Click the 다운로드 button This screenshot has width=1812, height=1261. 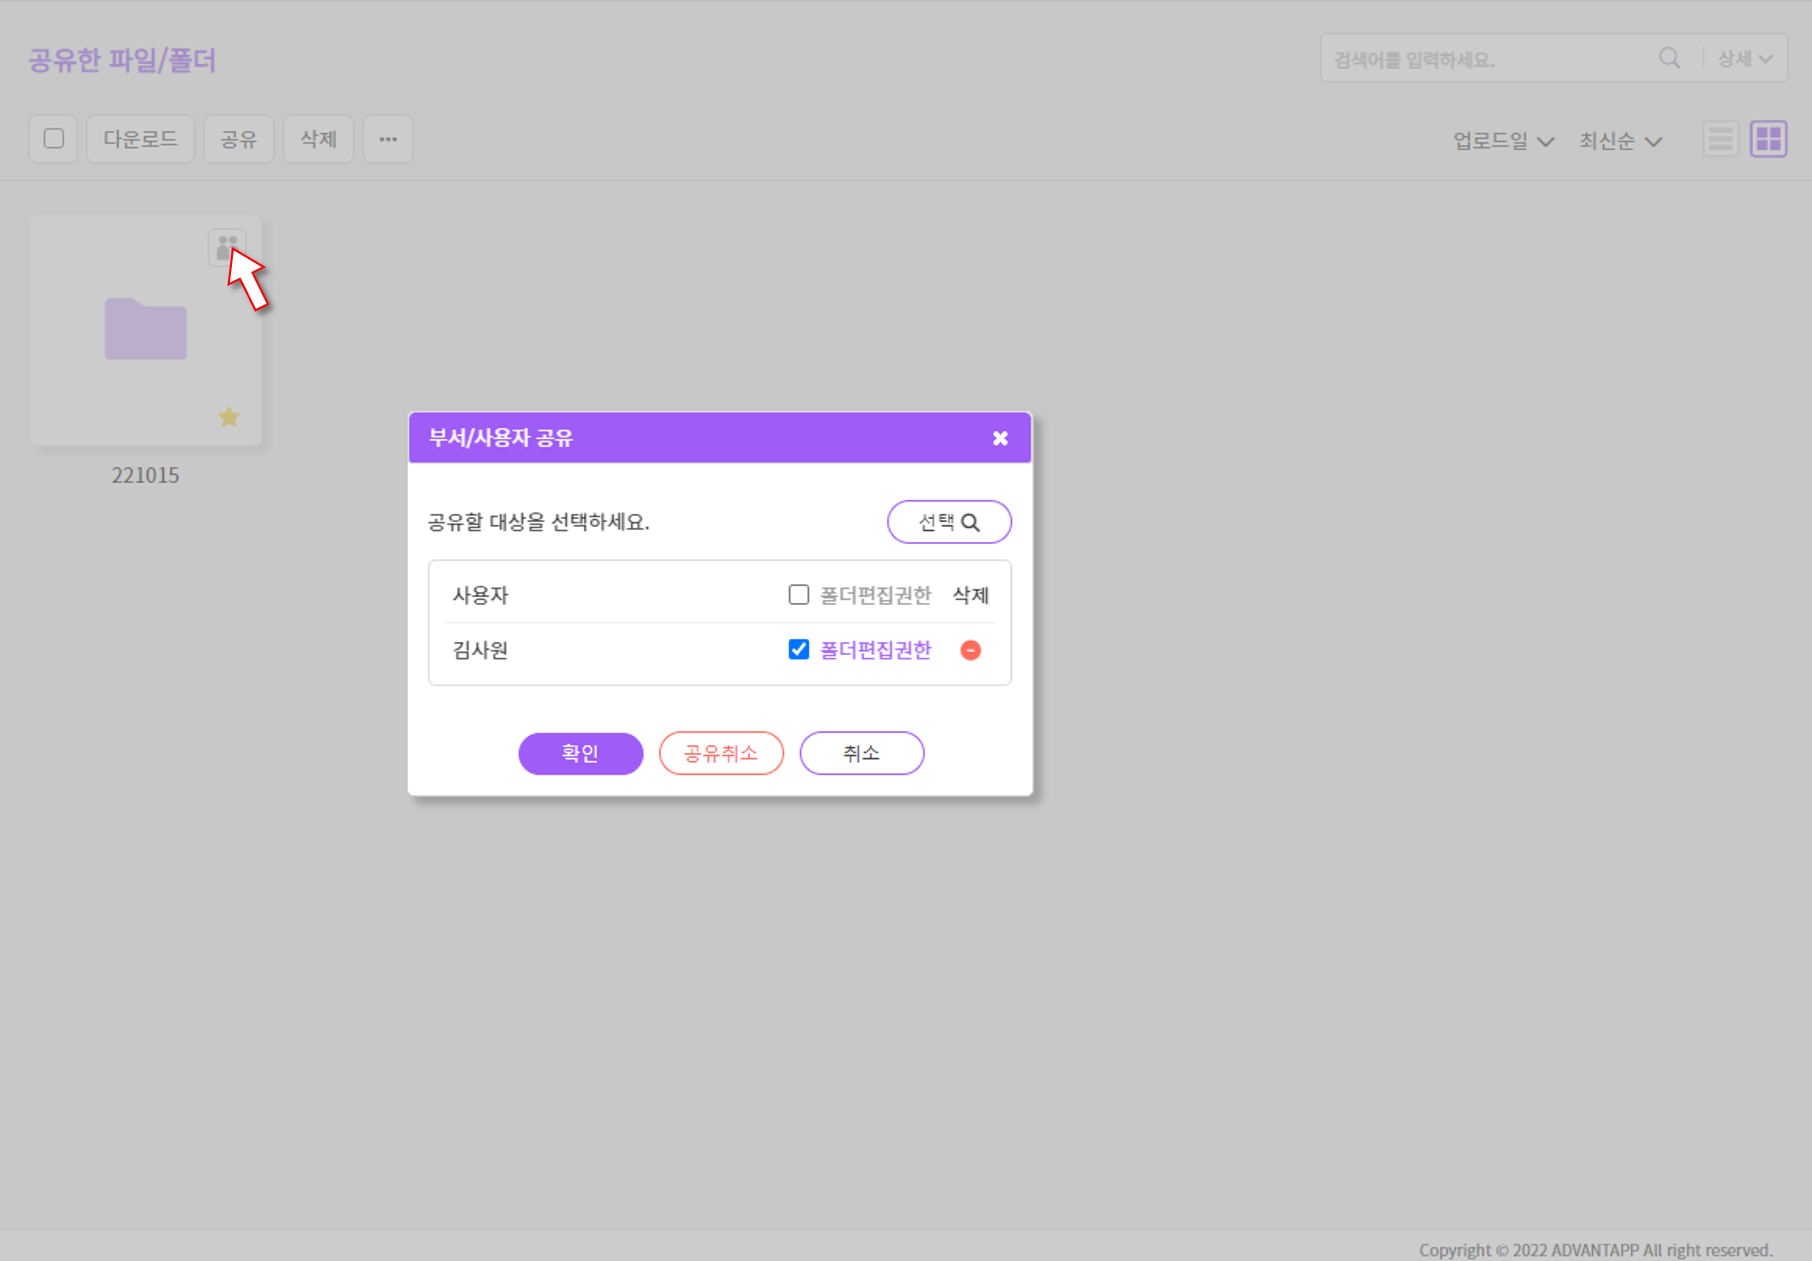pyautogui.click(x=140, y=139)
